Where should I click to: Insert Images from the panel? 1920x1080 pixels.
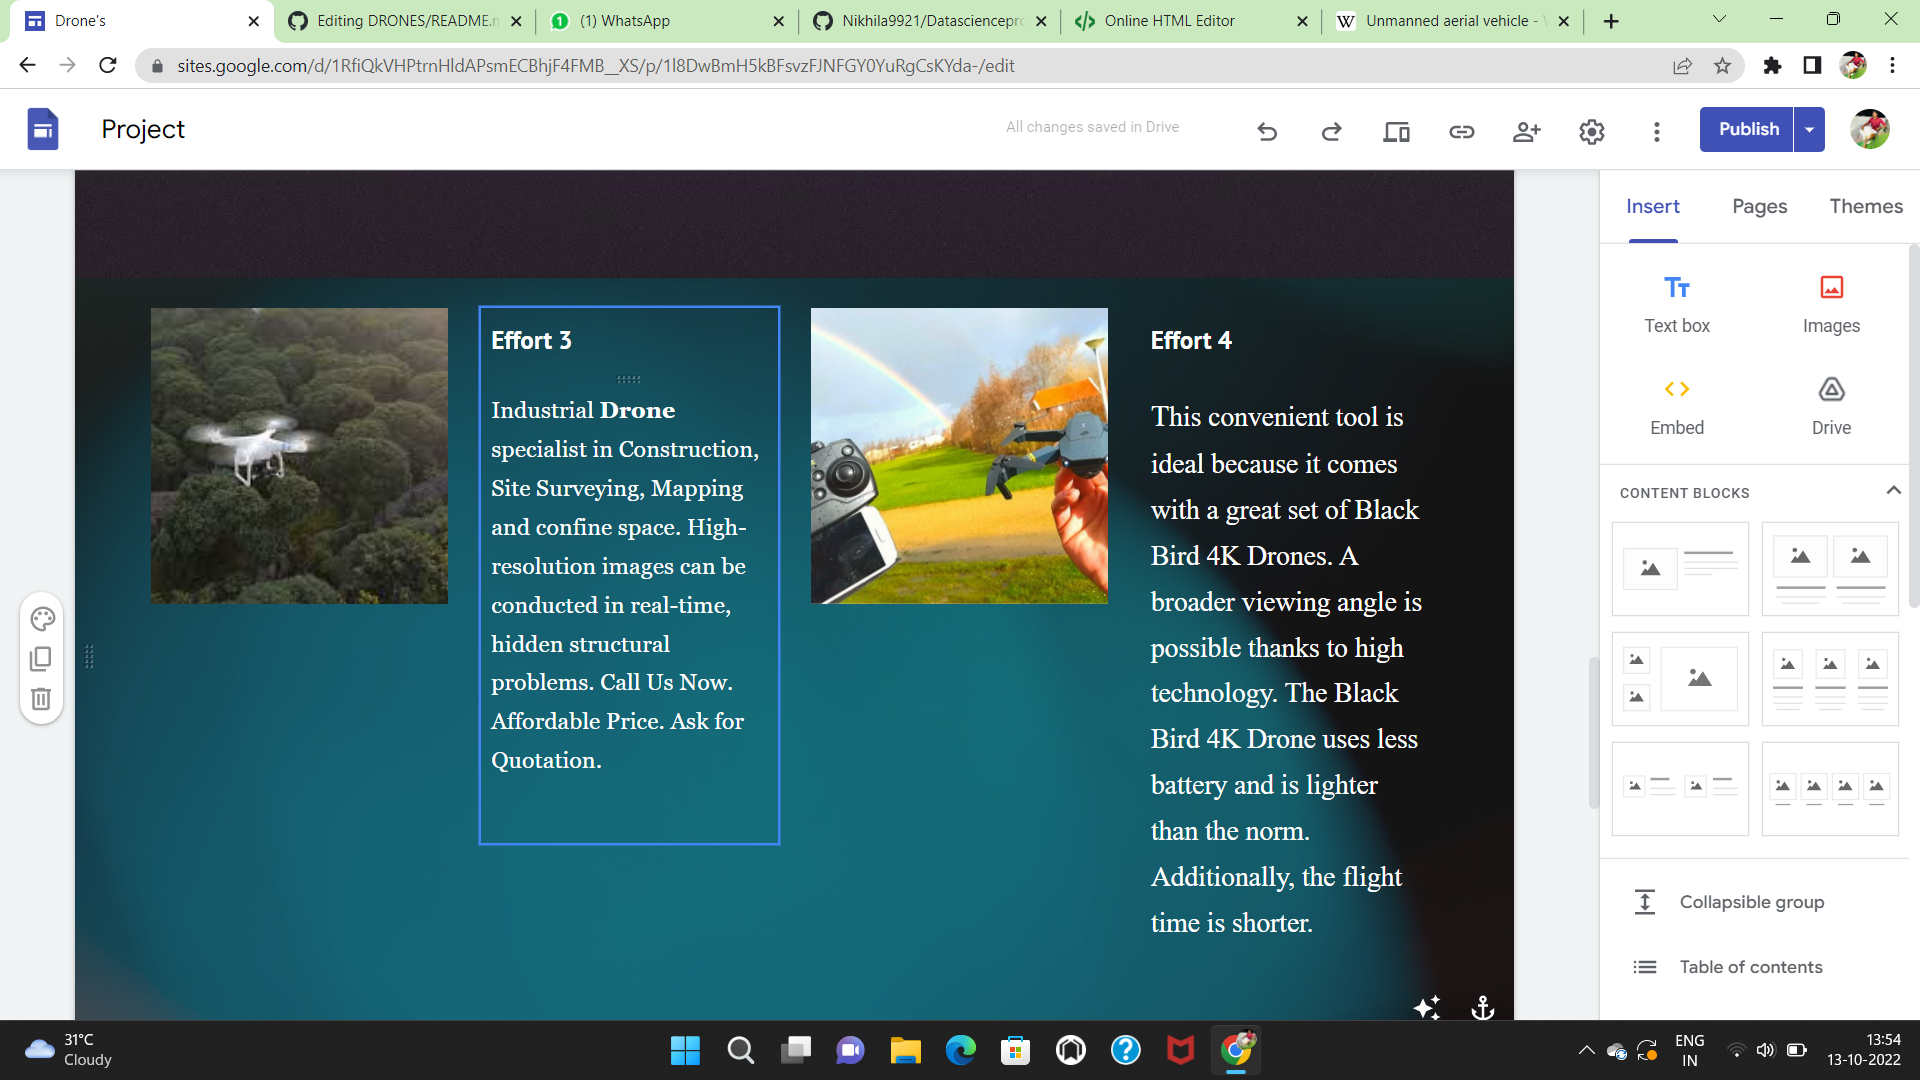point(1831,305)
